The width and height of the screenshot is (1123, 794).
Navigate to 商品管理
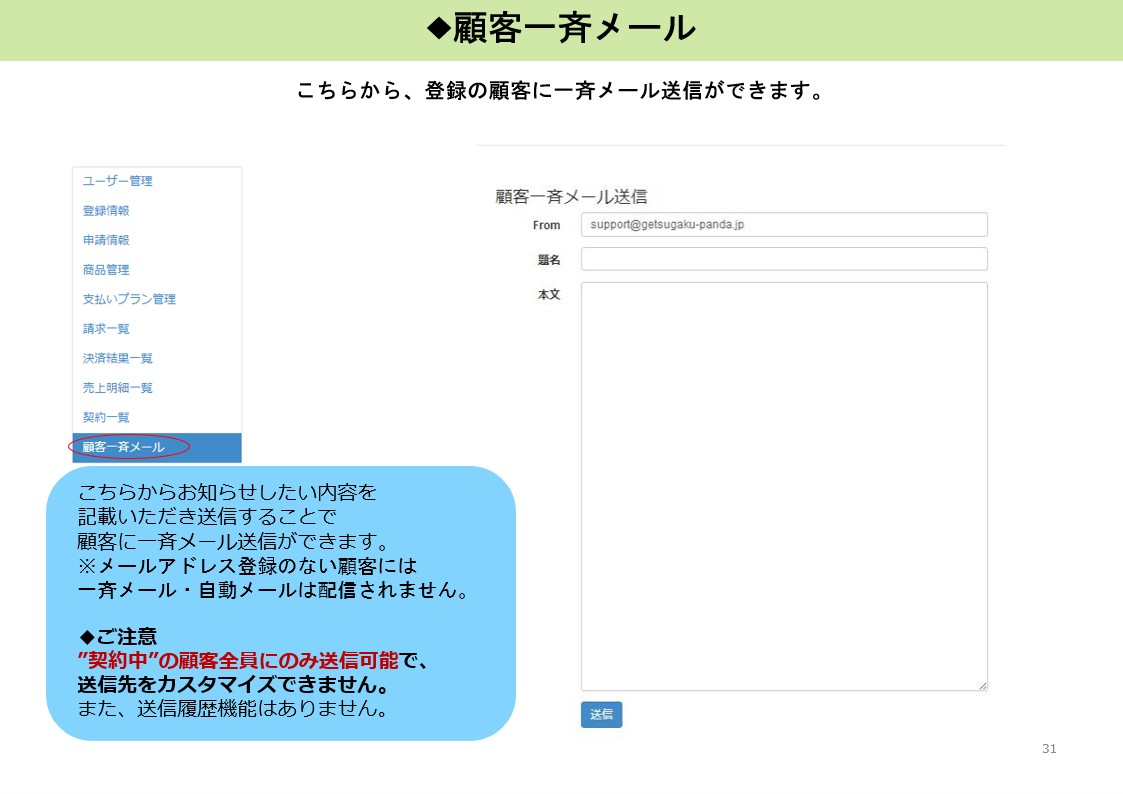(x=106, y=270)
